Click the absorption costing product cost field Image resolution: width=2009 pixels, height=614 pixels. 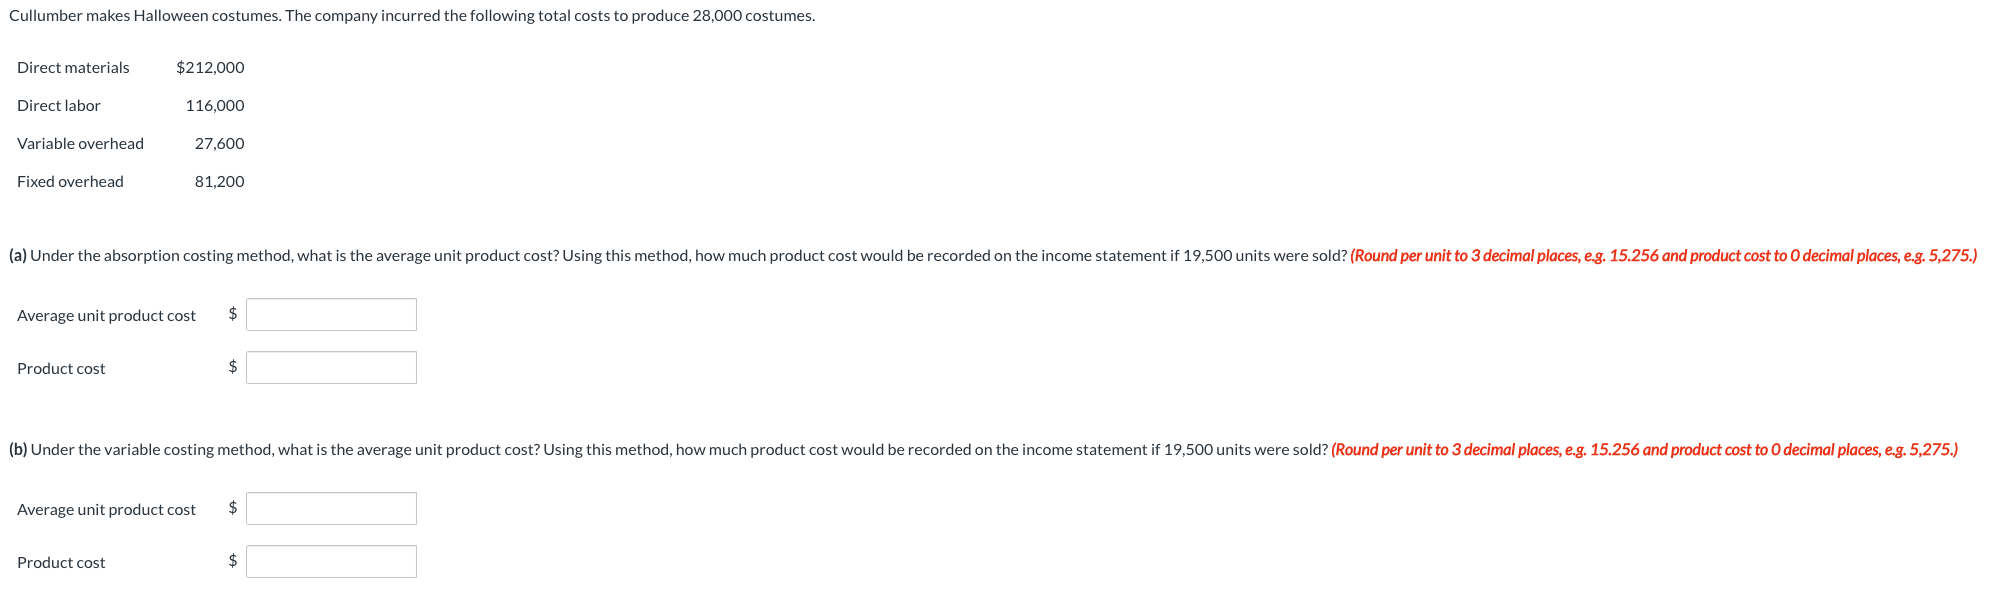(x=331, y=366)
